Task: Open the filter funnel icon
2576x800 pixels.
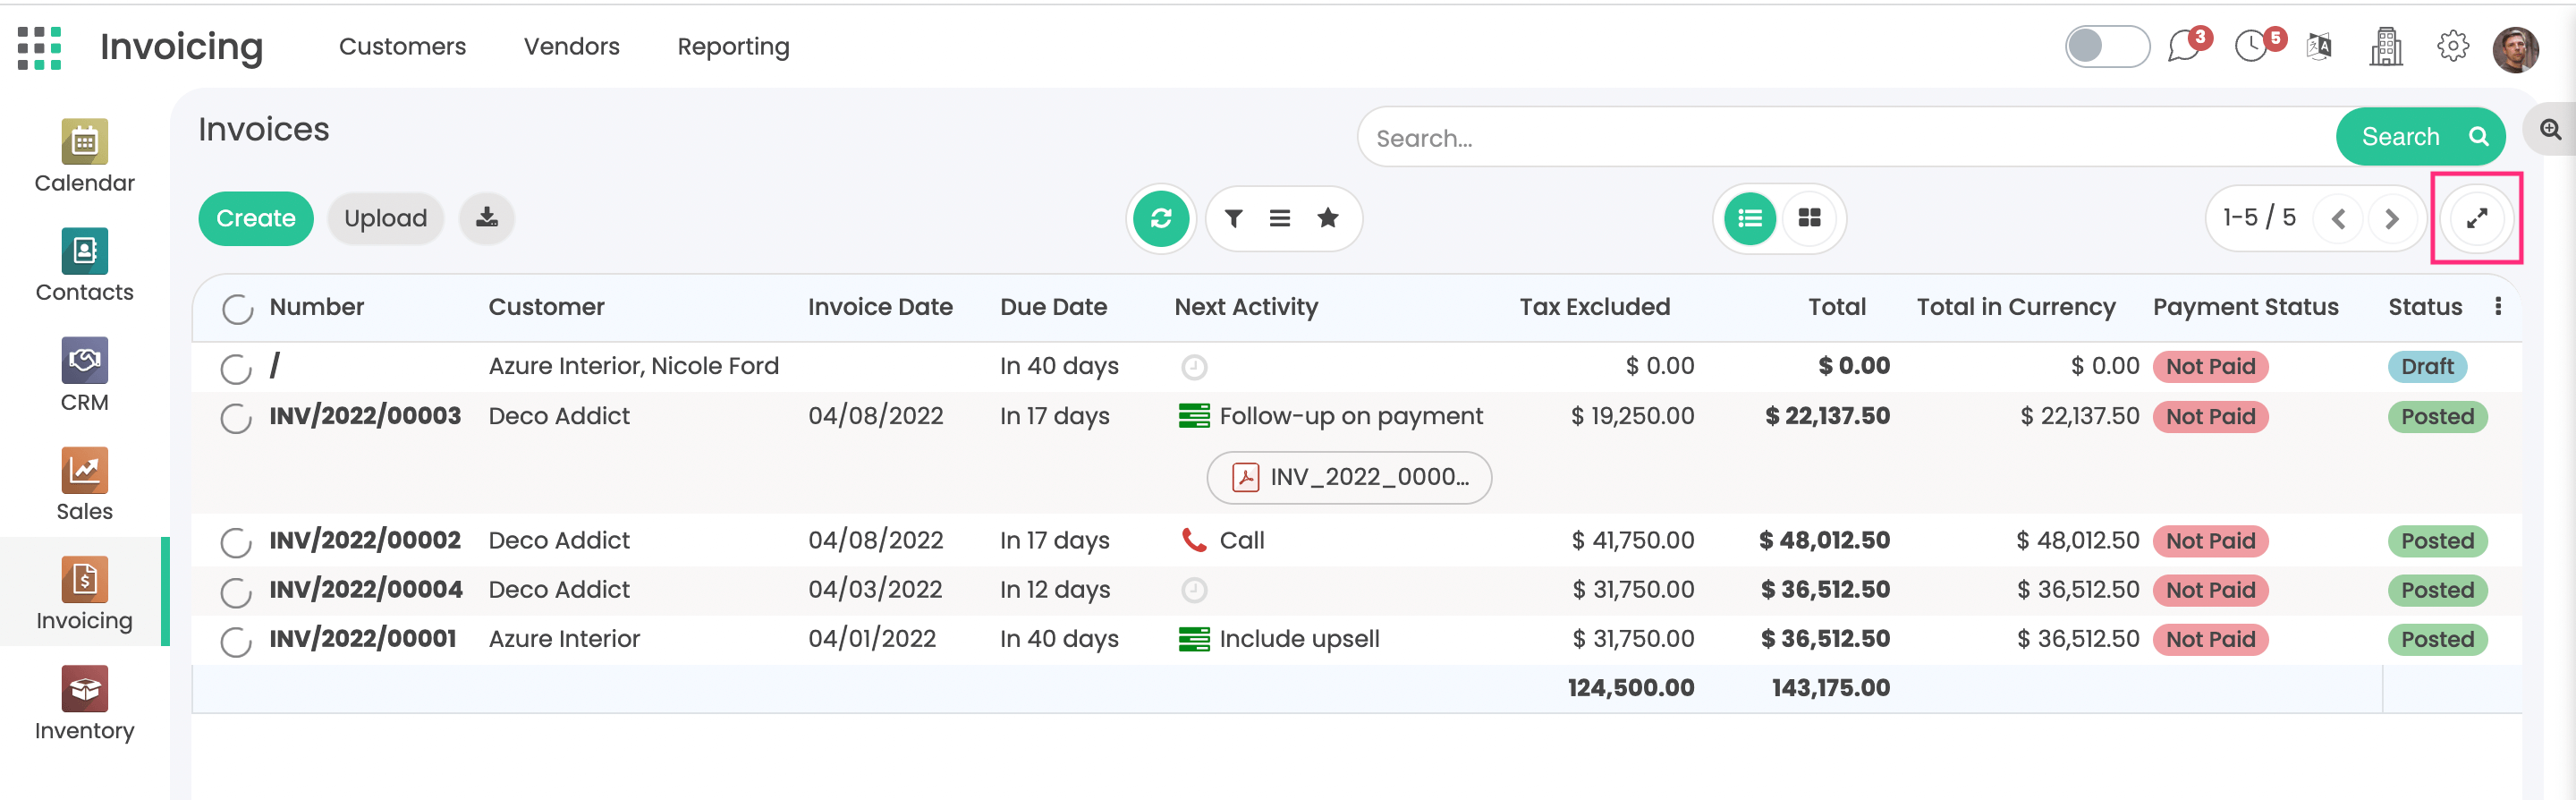Action: pyautogui.click(x=1233, y=218)
